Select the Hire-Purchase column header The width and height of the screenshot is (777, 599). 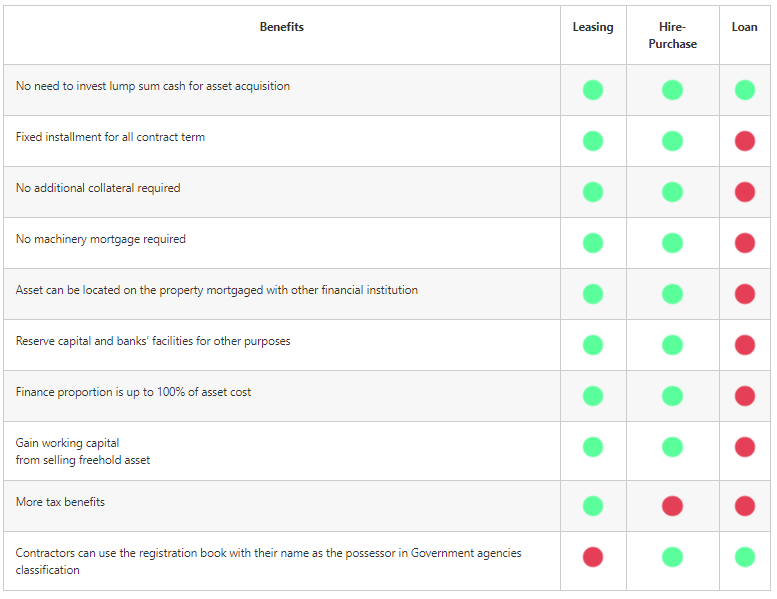pos(672,35)
